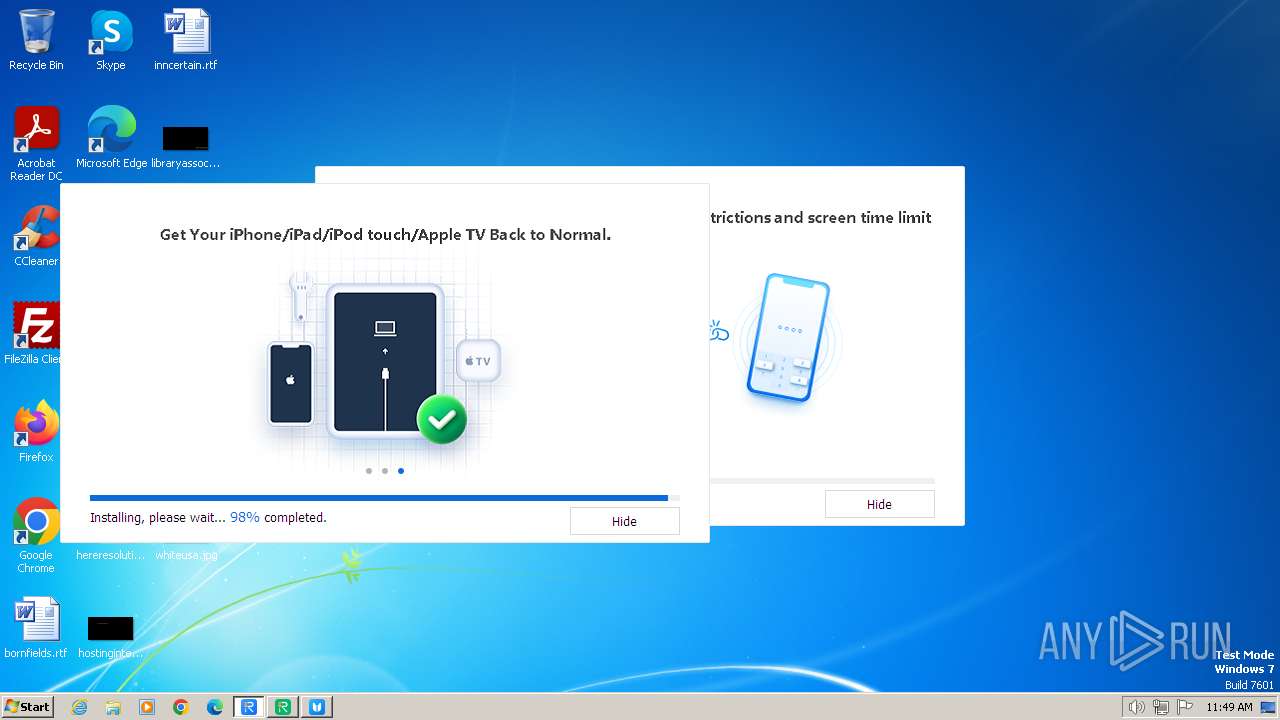Open Windows Media Player from the taskbar
Image resolution: width=1280 pixels, height=720 pixels.
[x=147, y=707]
